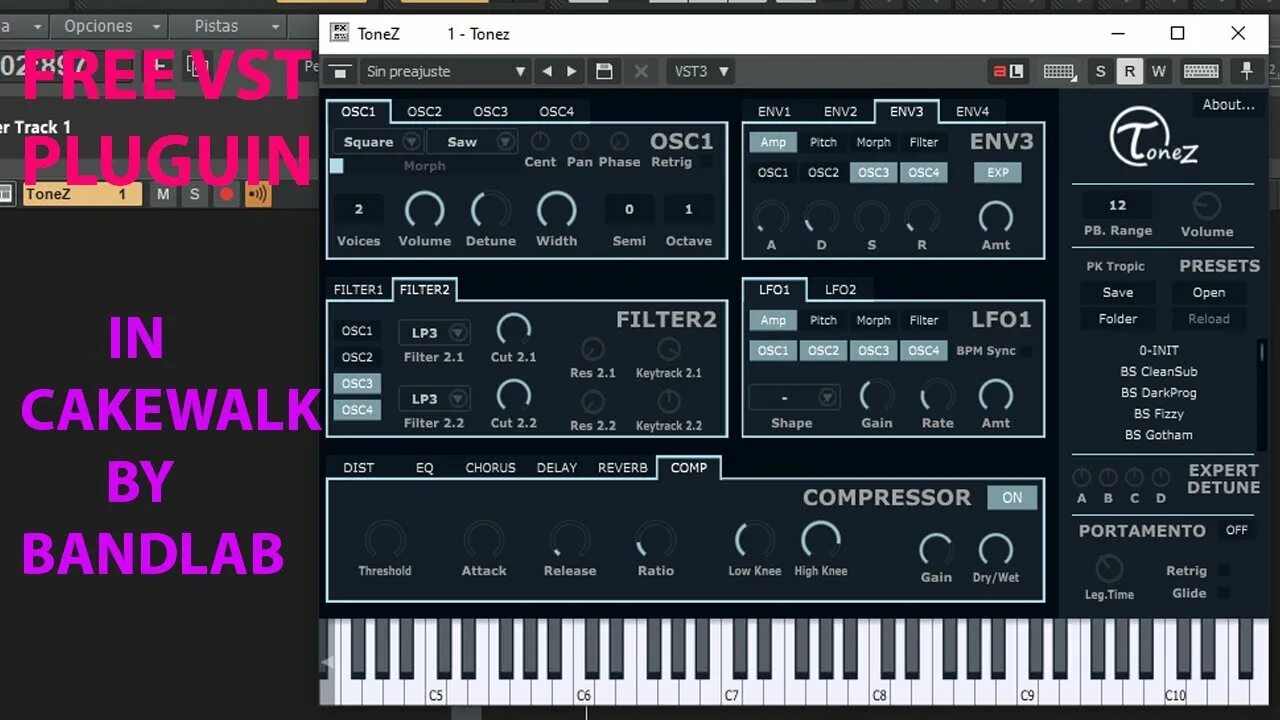Adjust the OSC1 Volume knob
The image size is (1280, 720).
coord(424,210)
